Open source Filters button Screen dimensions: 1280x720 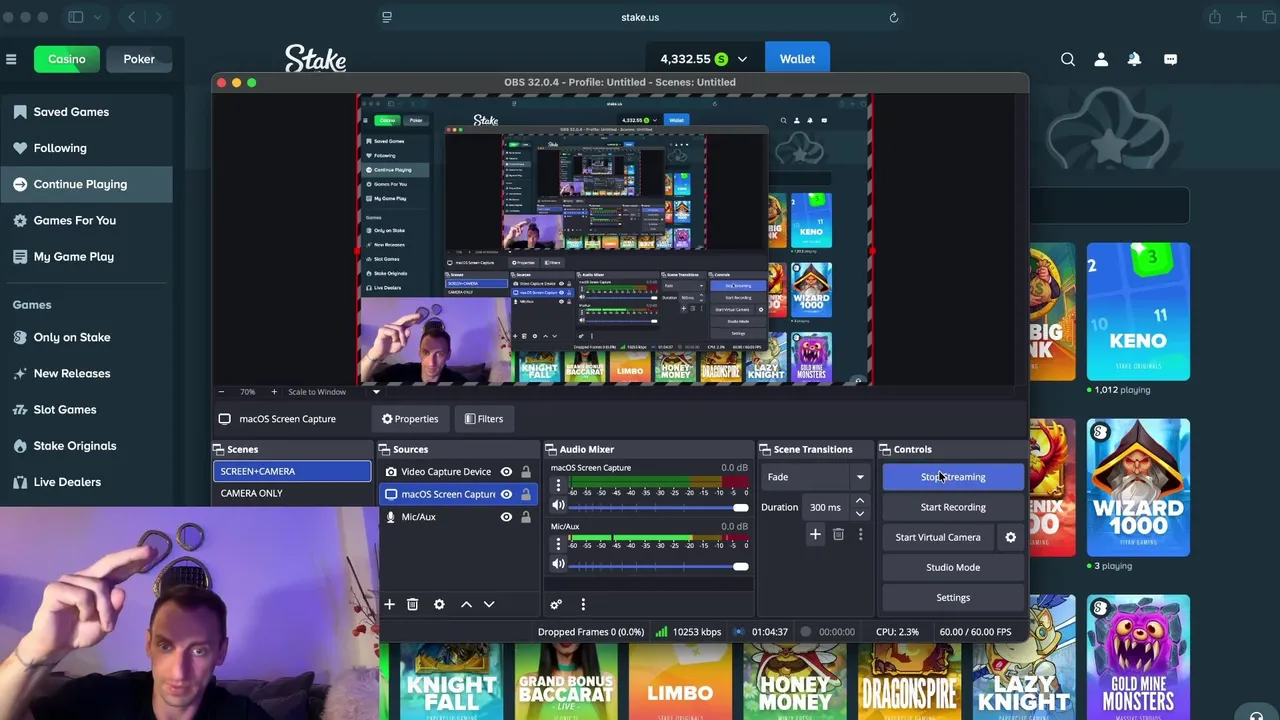(484, 419)
